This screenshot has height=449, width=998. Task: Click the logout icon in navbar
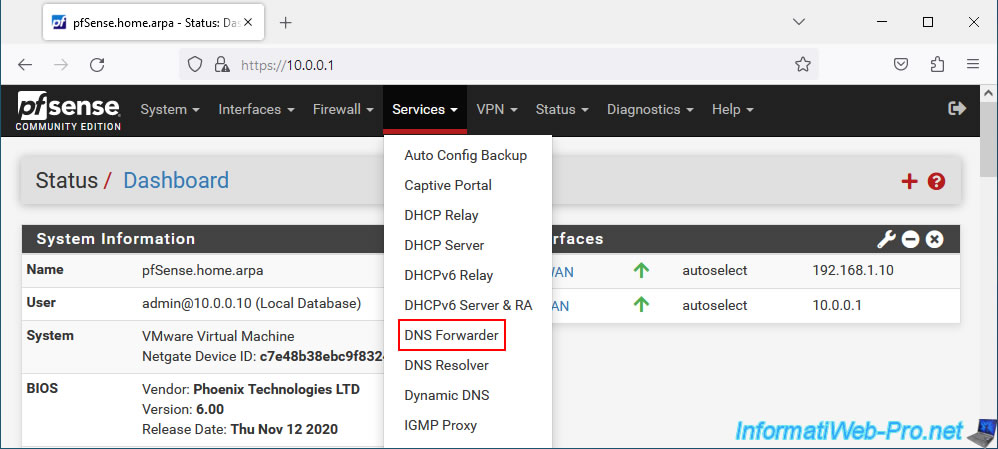point(957,109)
